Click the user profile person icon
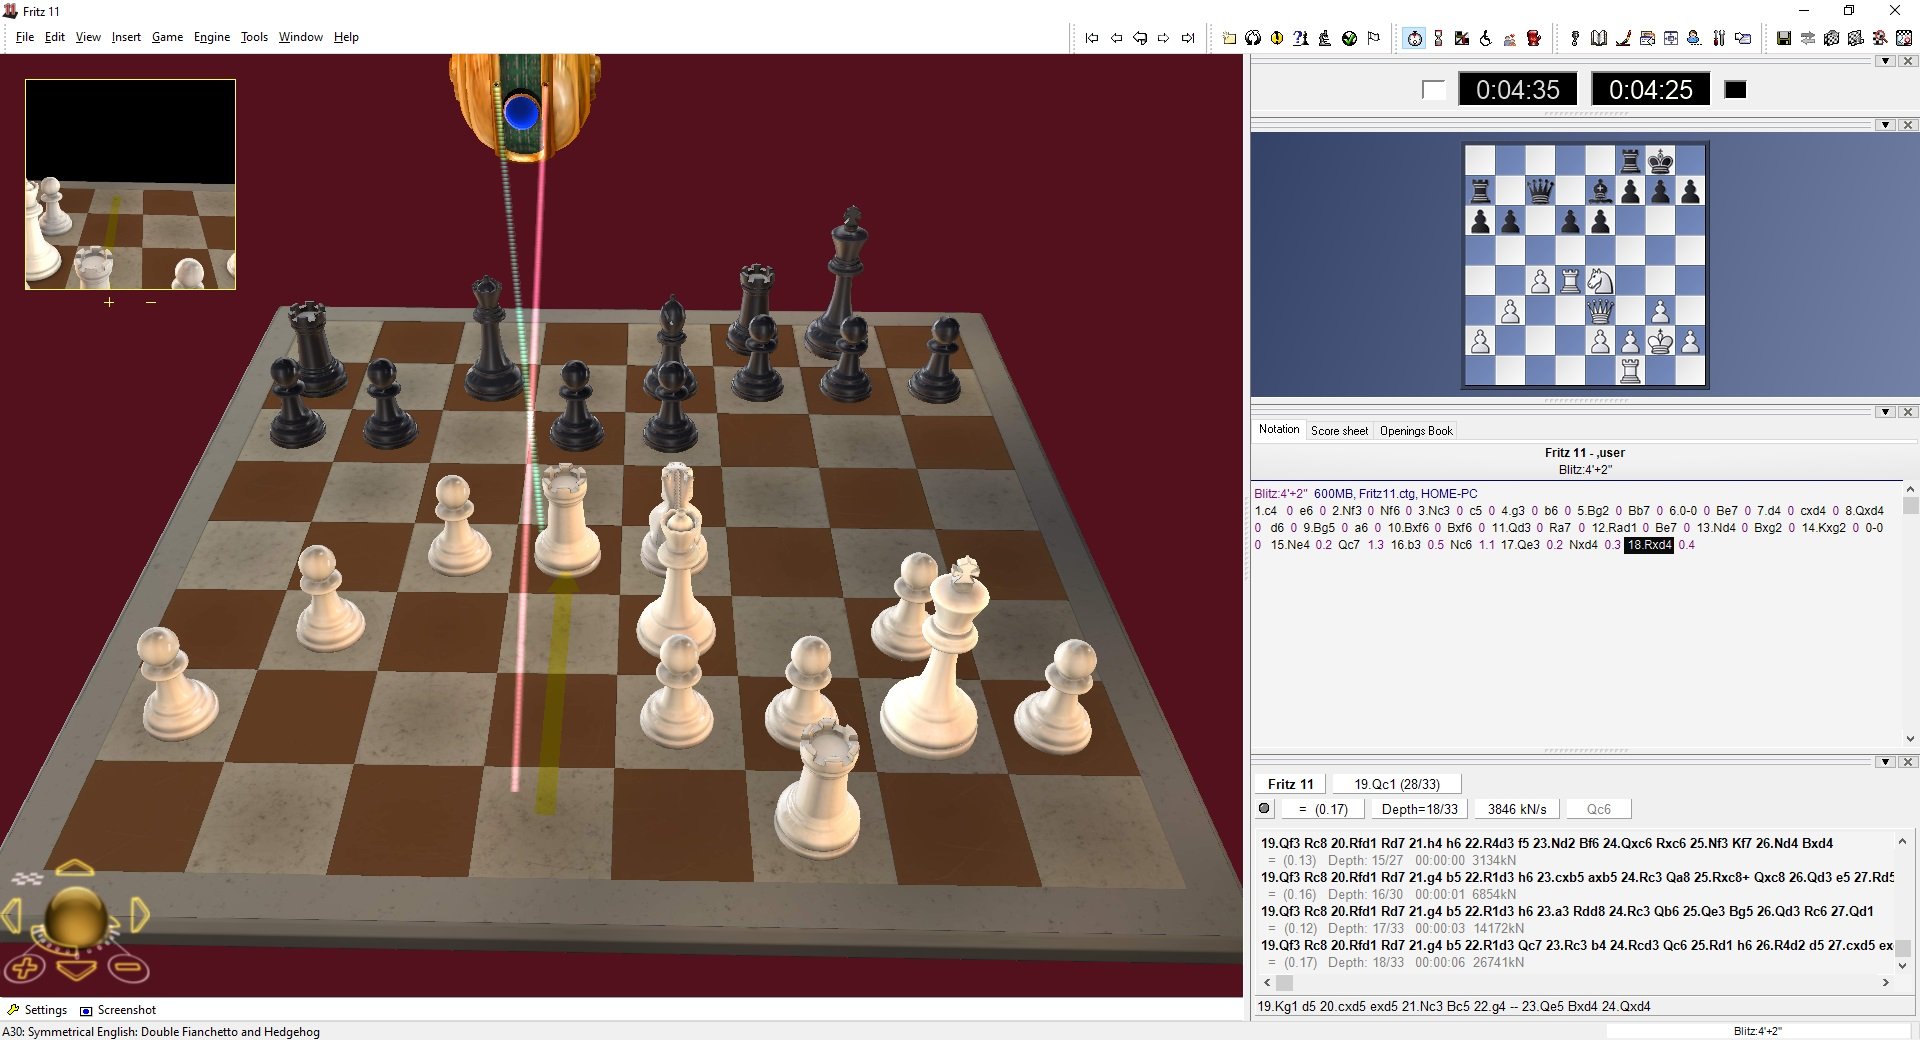Screen dimensions: 1920x1040 1694,38
